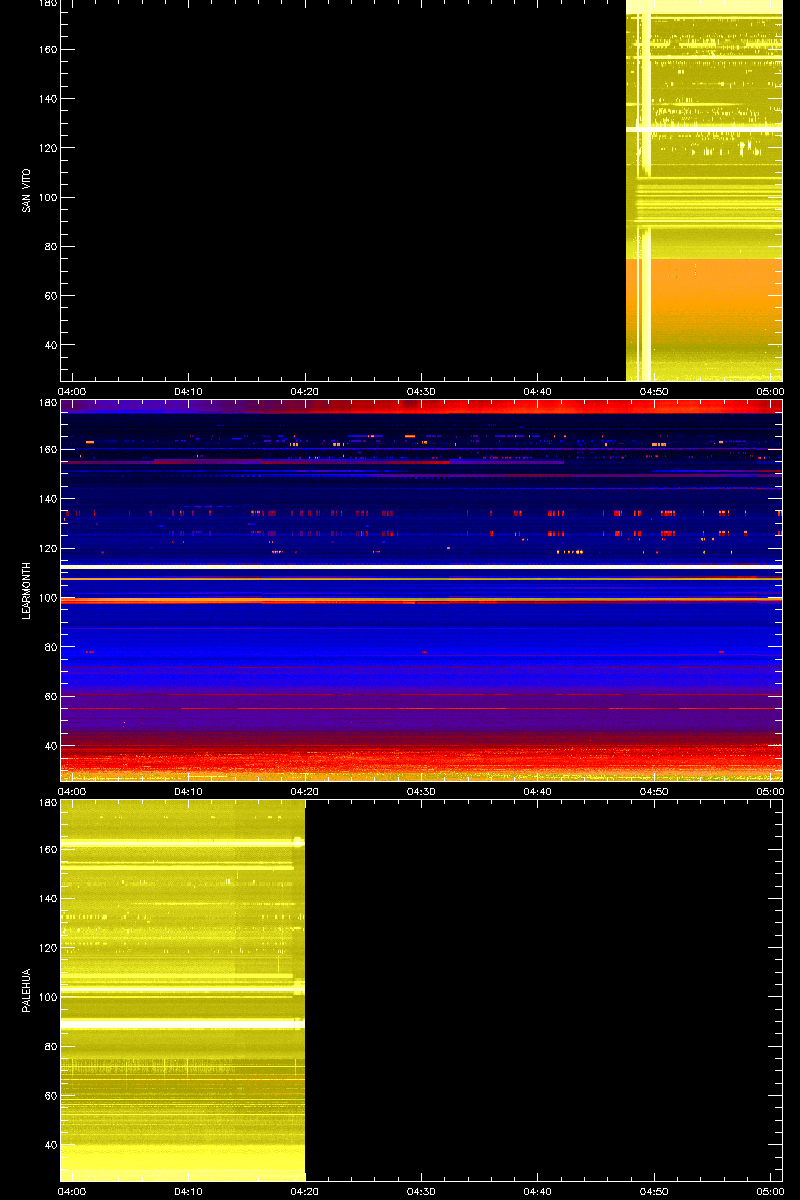Select the 180 frequency label on Learmonth axis
This screenshot has width=800, height=1200.
47,404
